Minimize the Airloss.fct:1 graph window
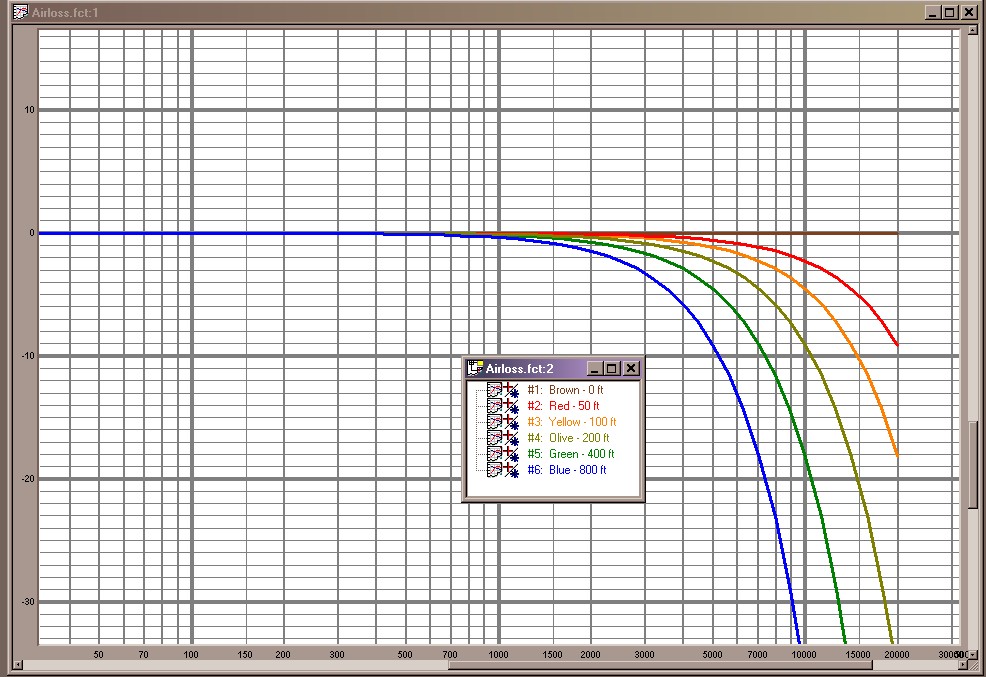 coord(932,13)
